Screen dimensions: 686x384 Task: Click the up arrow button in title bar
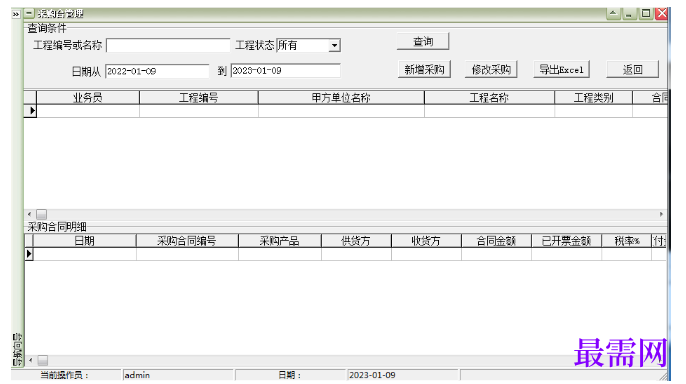point(613,14)
